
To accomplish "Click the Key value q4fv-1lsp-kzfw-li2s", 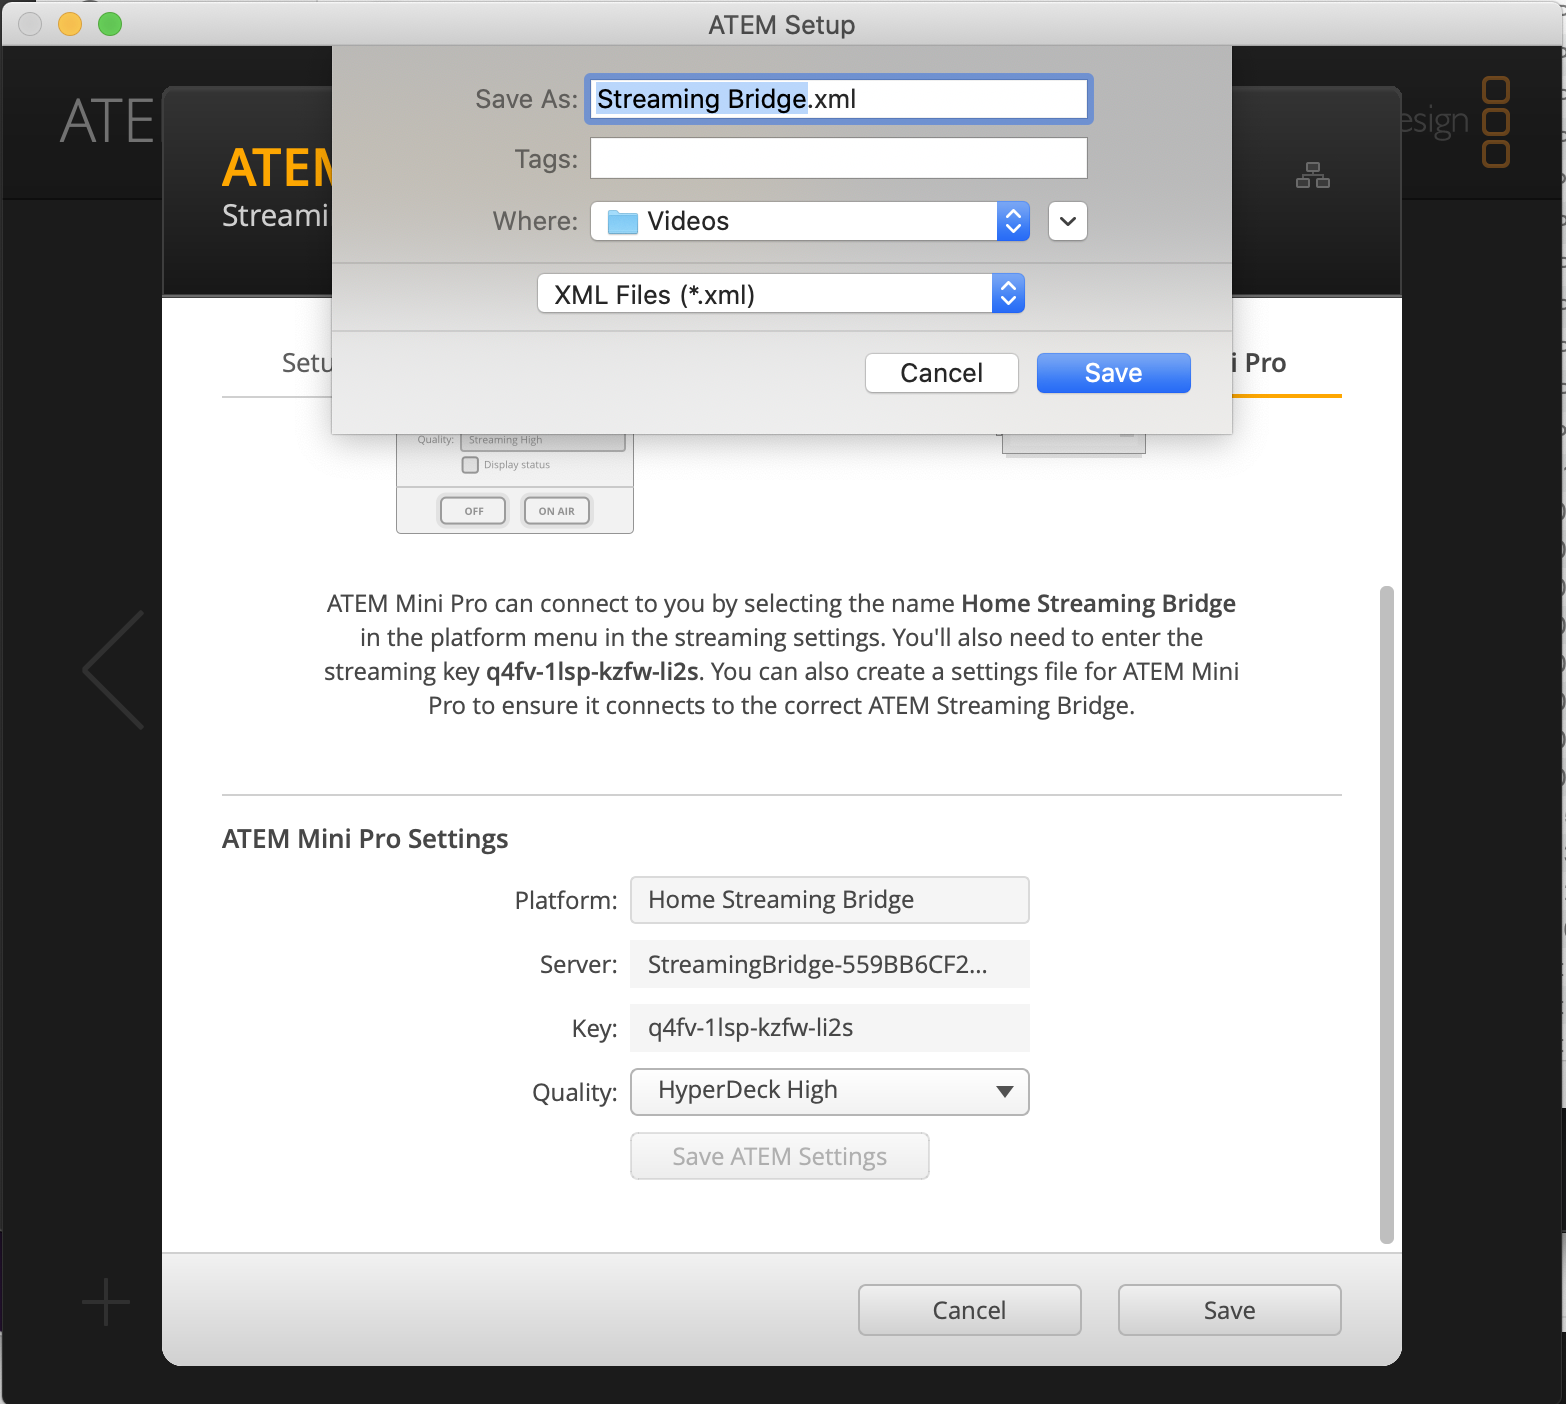I will (830, 1028).
